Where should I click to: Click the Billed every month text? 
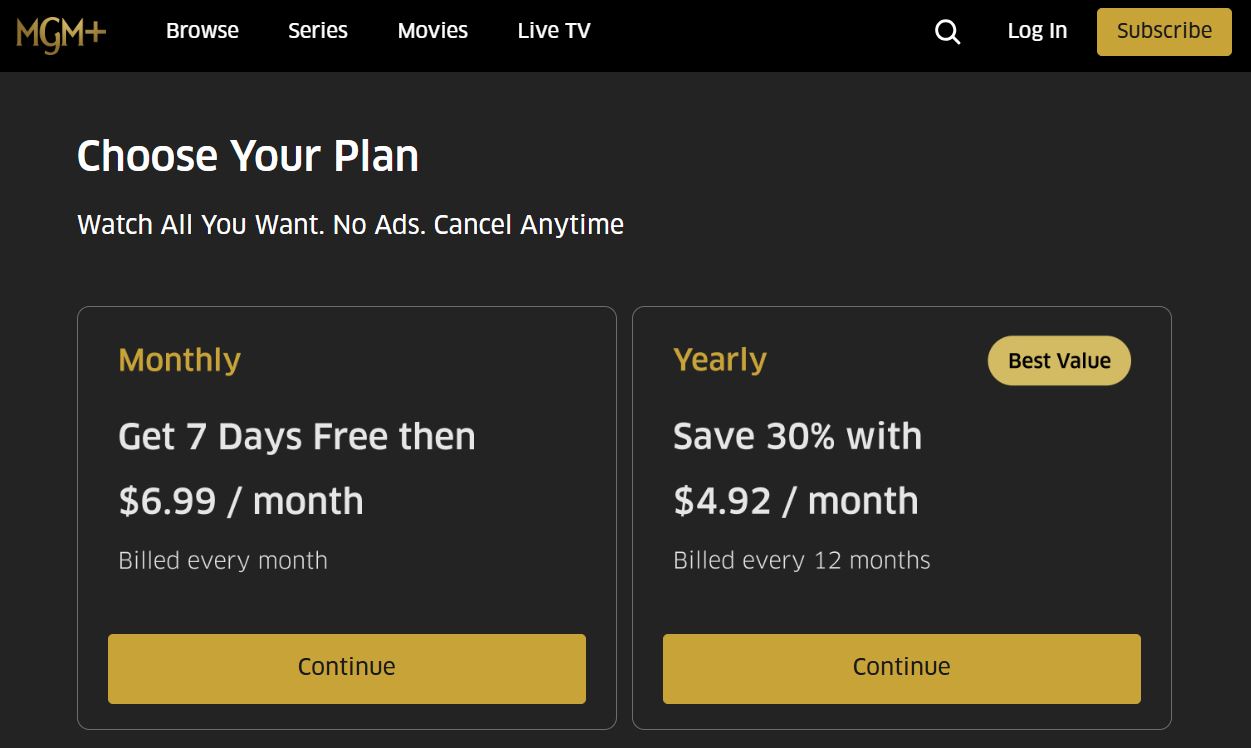[x=223, y=561]
